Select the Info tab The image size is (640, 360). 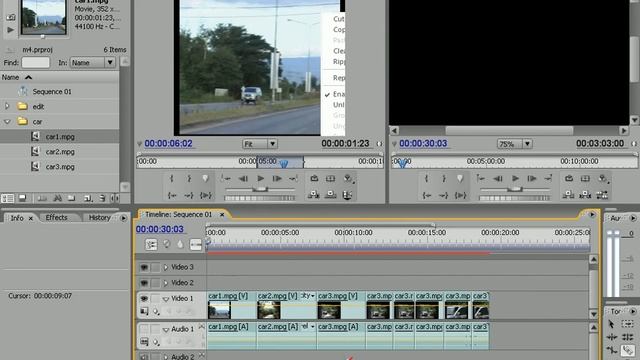click(x=17, y=218)
